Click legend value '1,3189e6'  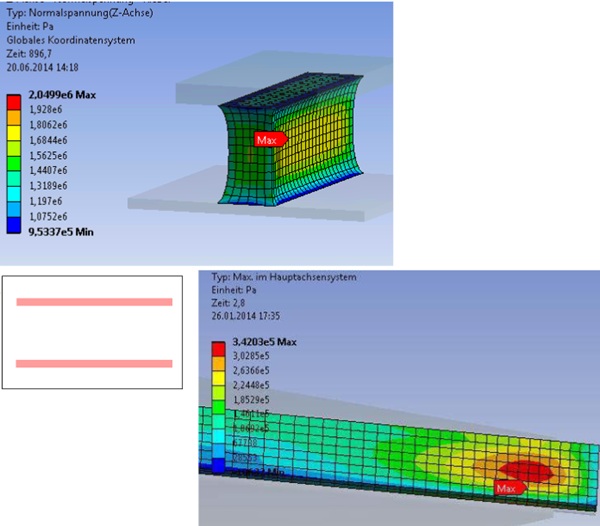coord(48,186)
